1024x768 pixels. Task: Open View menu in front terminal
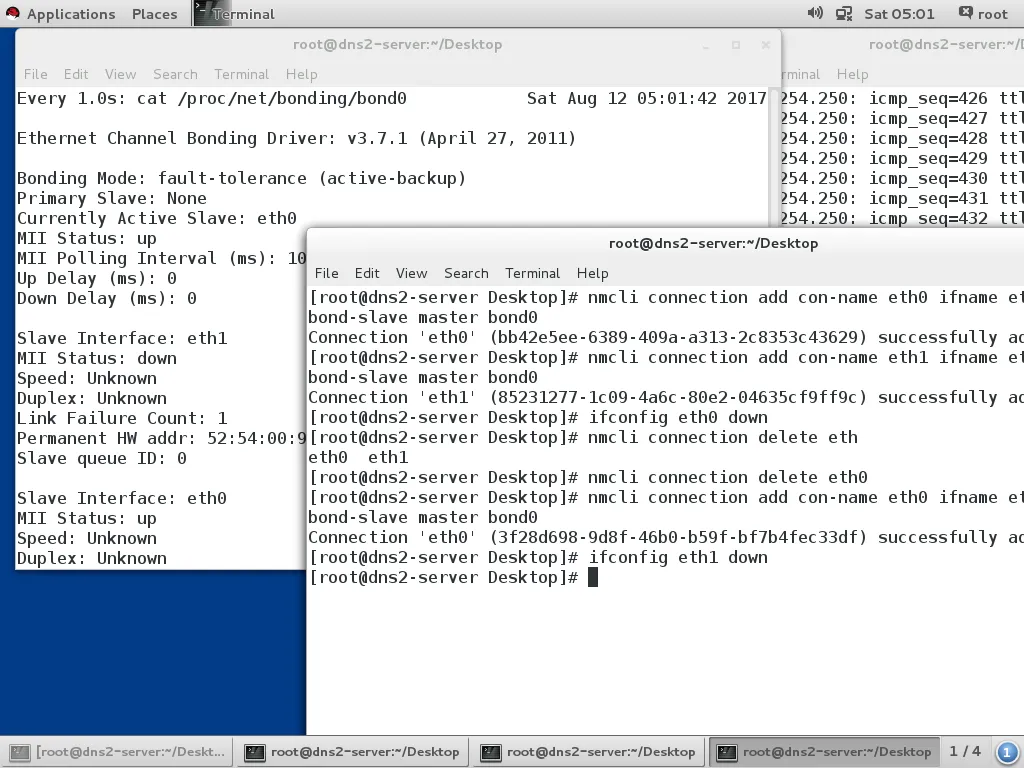(411, 273)
